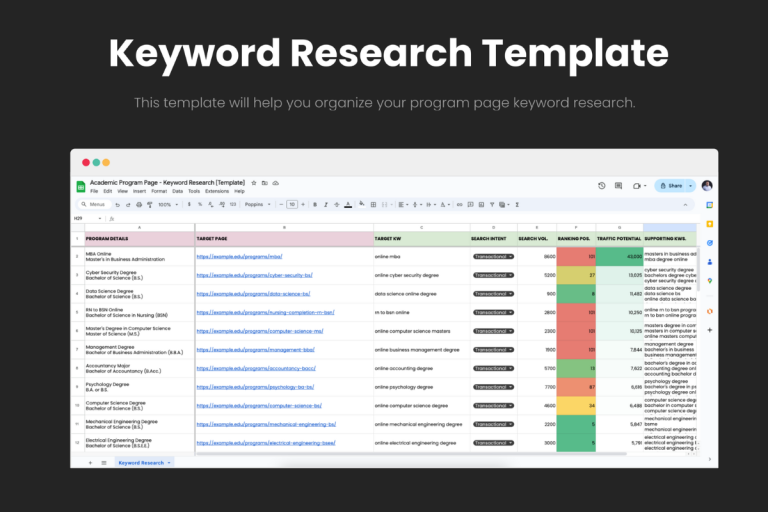
Task: Open the Poppins font dropdown
Action: pyautogui.click(x=258, y=205)
